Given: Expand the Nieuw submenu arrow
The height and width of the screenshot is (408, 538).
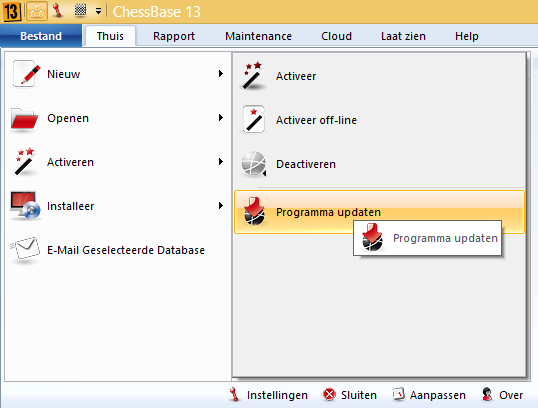Looking at the screenshot, I should 221,73.
